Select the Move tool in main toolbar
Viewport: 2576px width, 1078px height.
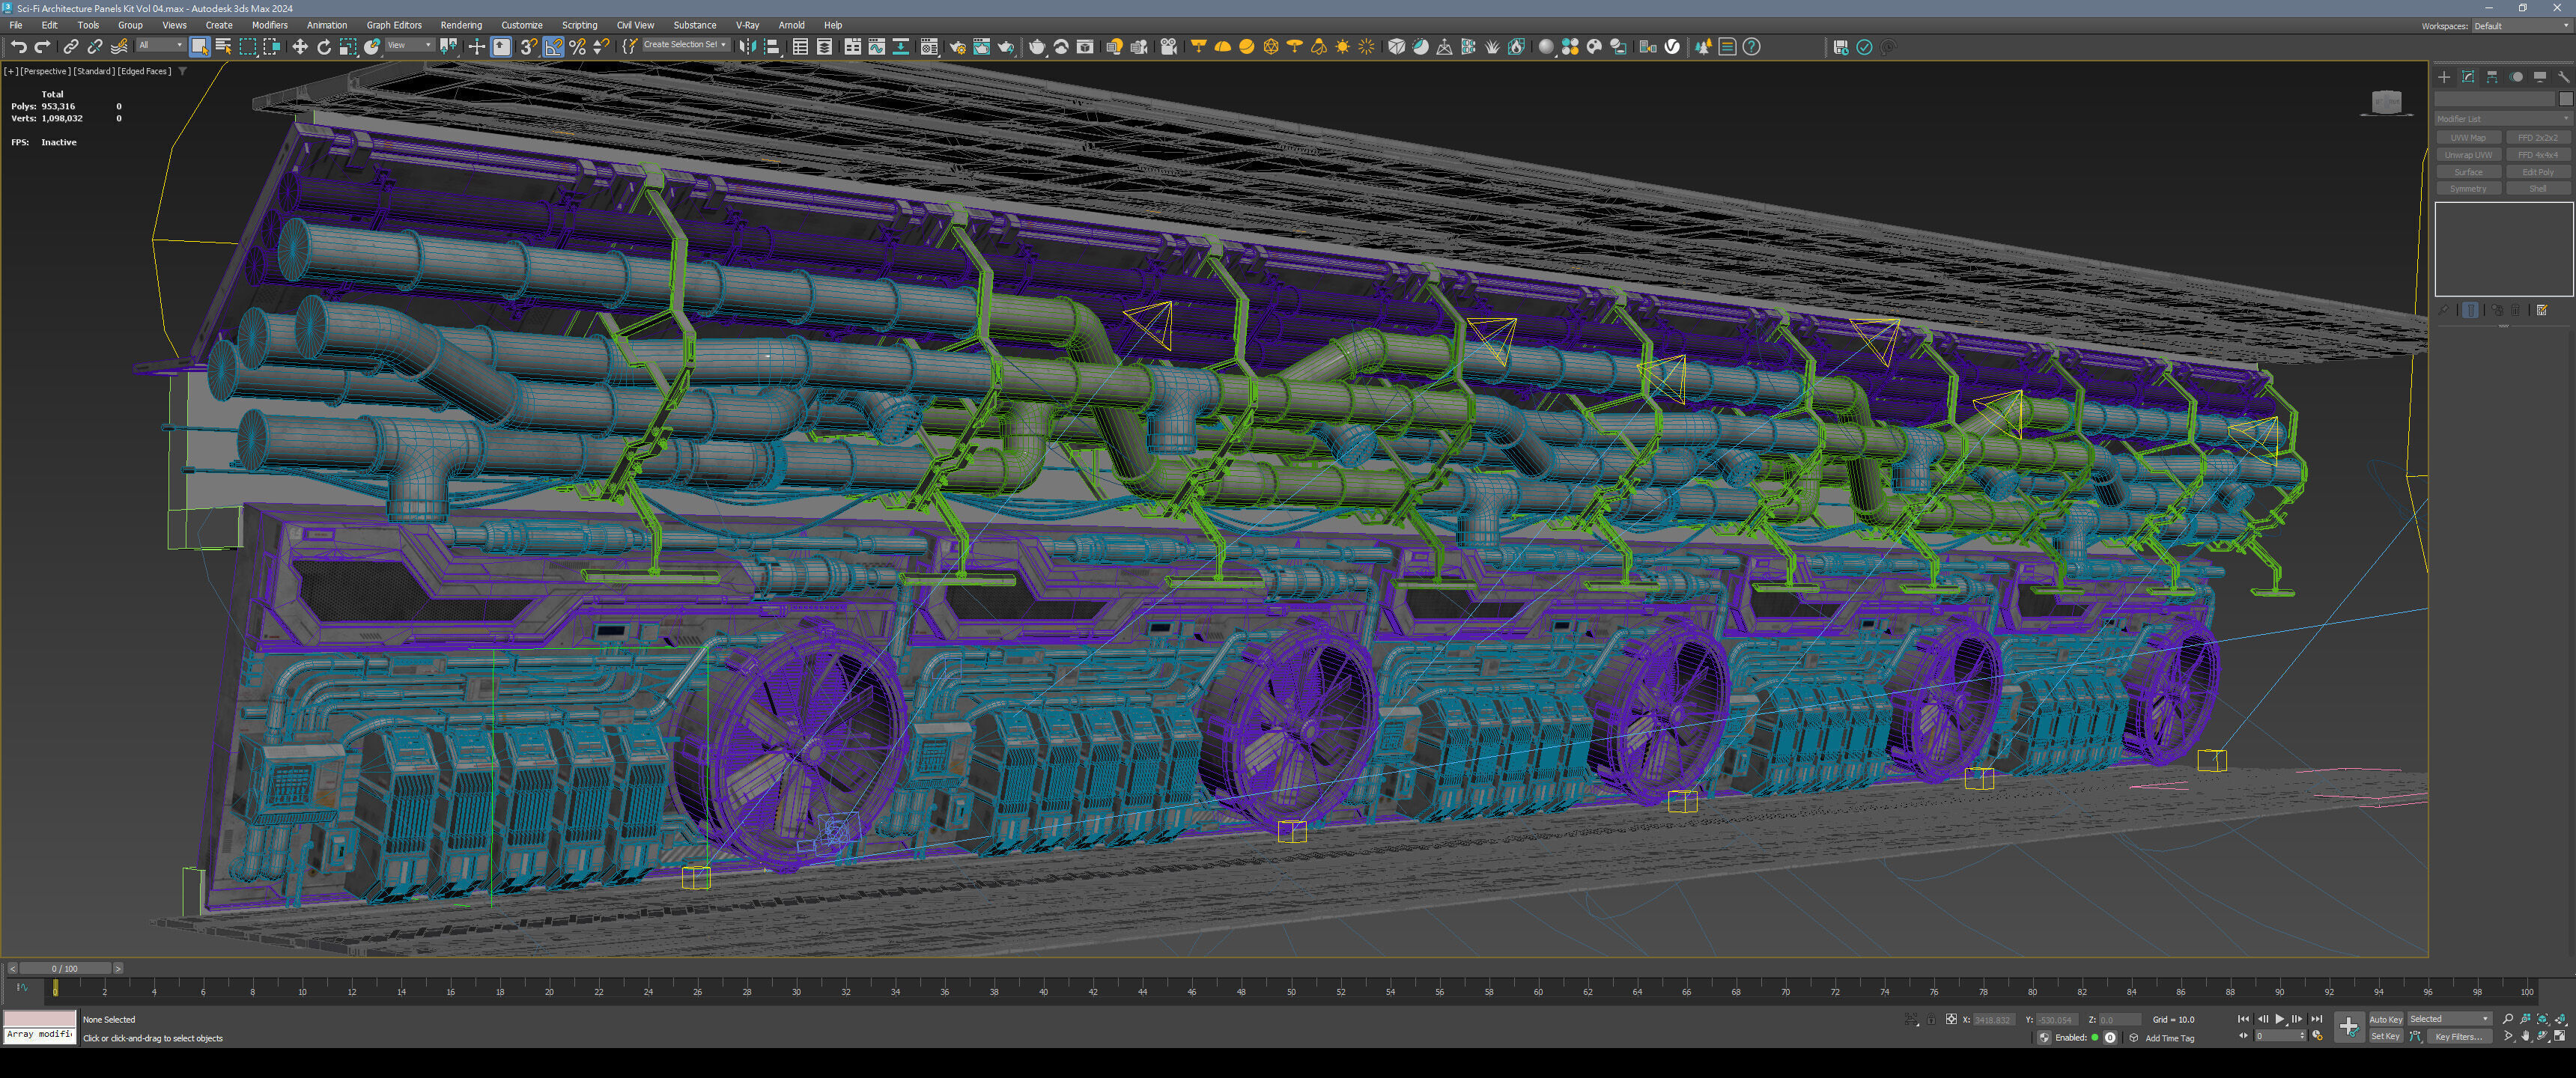(x=299, y=47)
